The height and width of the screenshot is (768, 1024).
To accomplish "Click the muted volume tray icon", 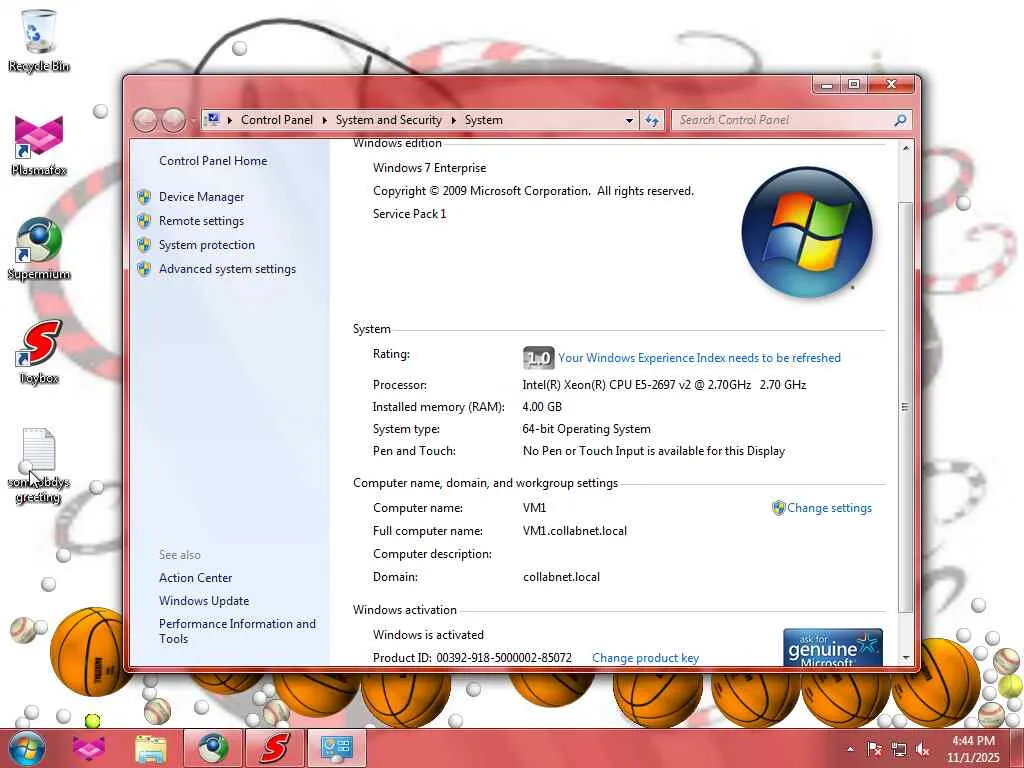I will pyautogui.click(x=923, y=749).
